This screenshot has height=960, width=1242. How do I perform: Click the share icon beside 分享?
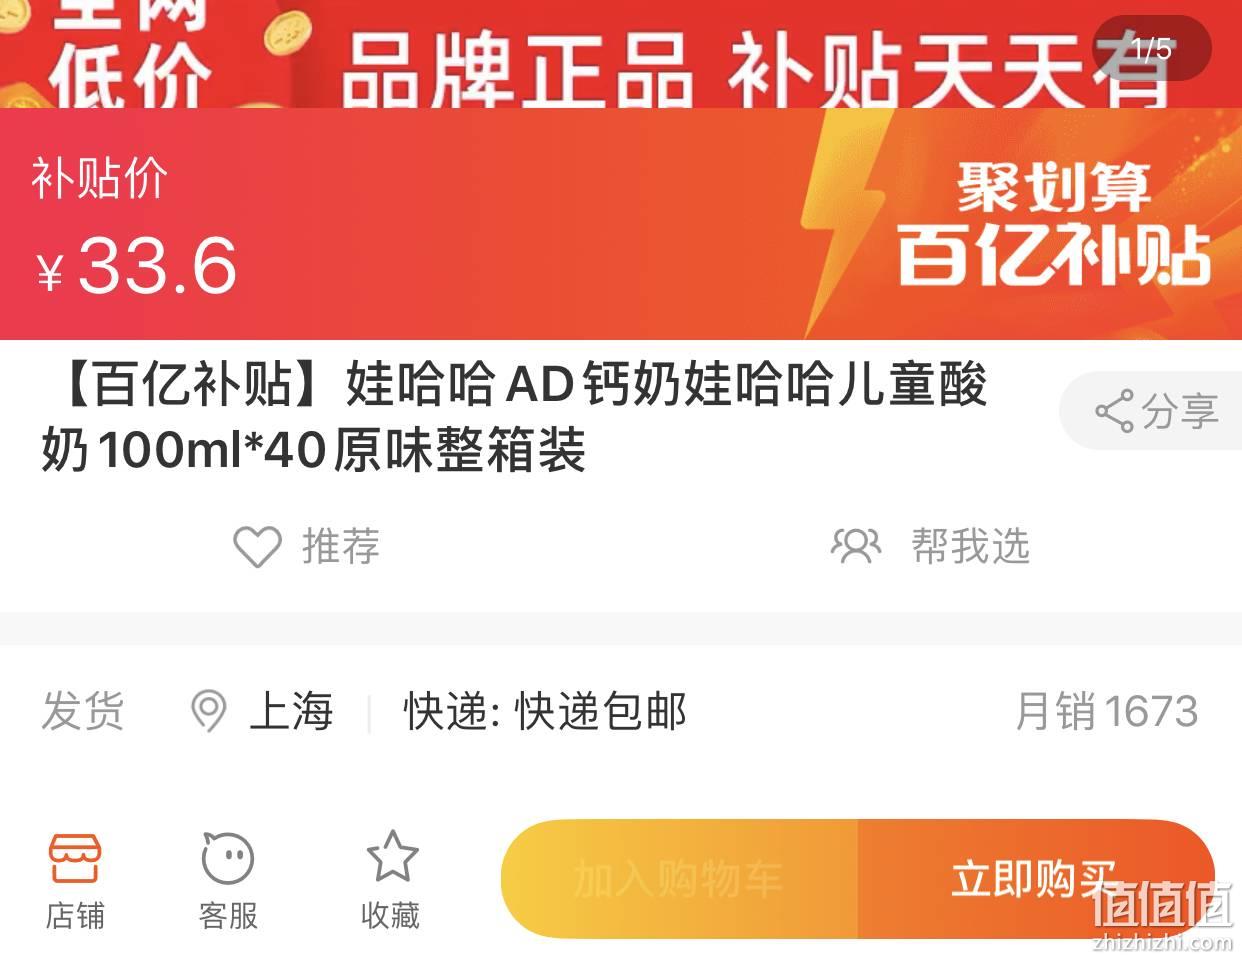[1114, 411]
